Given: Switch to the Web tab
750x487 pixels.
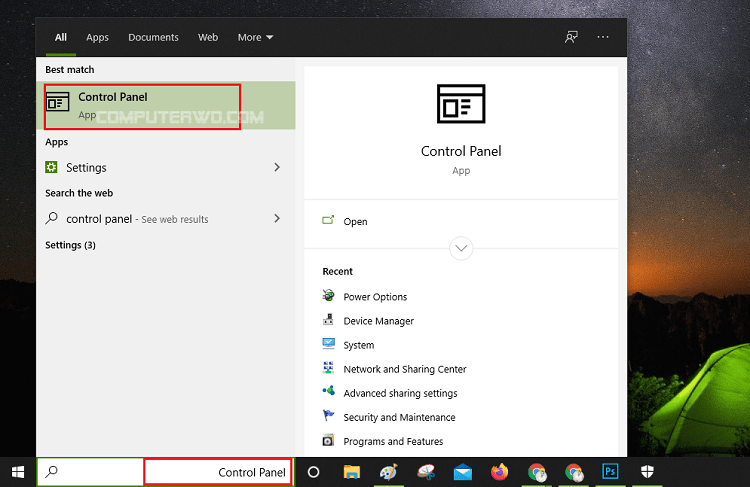Looking at the screenshot, I should (208, 37).
